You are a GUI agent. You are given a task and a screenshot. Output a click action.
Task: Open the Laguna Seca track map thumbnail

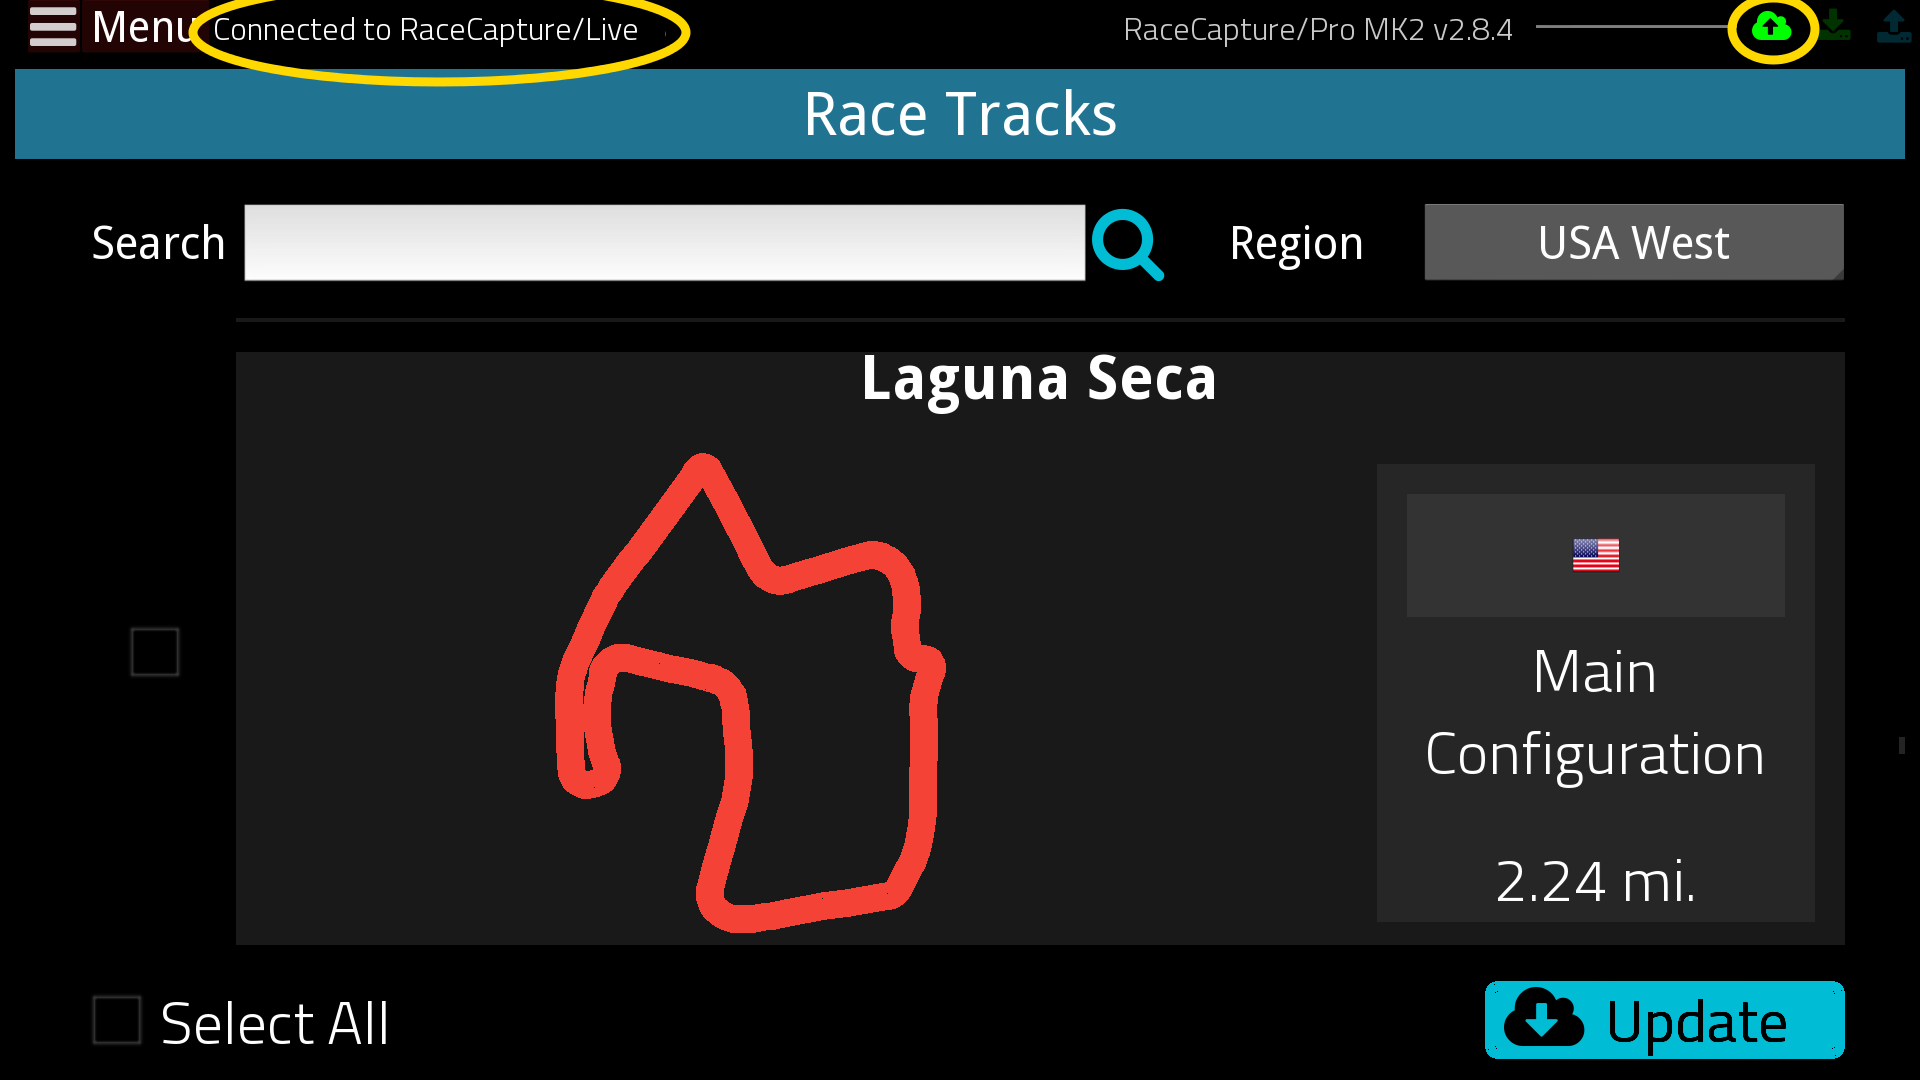[750, 693]
